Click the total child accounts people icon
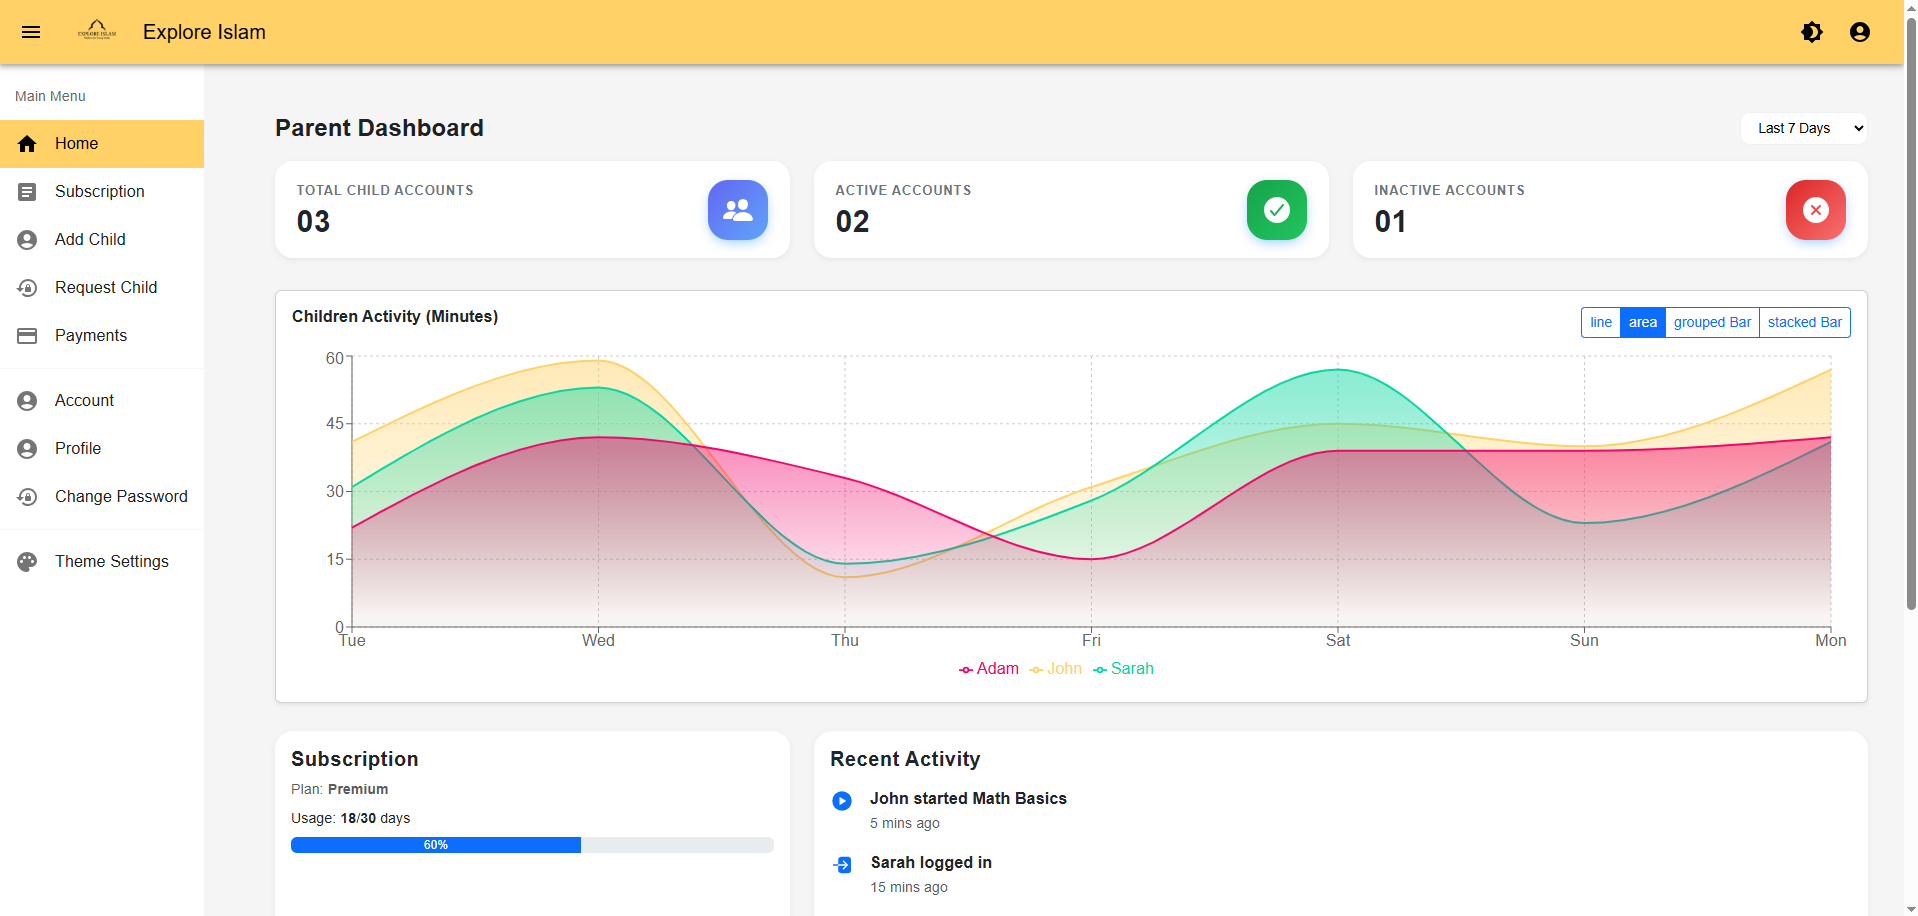This screenshot has width=1918, height=916. click(x=737, y=210)
